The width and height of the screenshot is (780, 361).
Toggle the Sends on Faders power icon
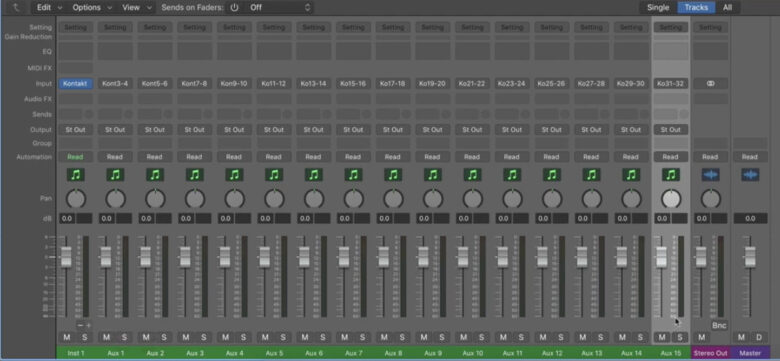pos(234,7)
